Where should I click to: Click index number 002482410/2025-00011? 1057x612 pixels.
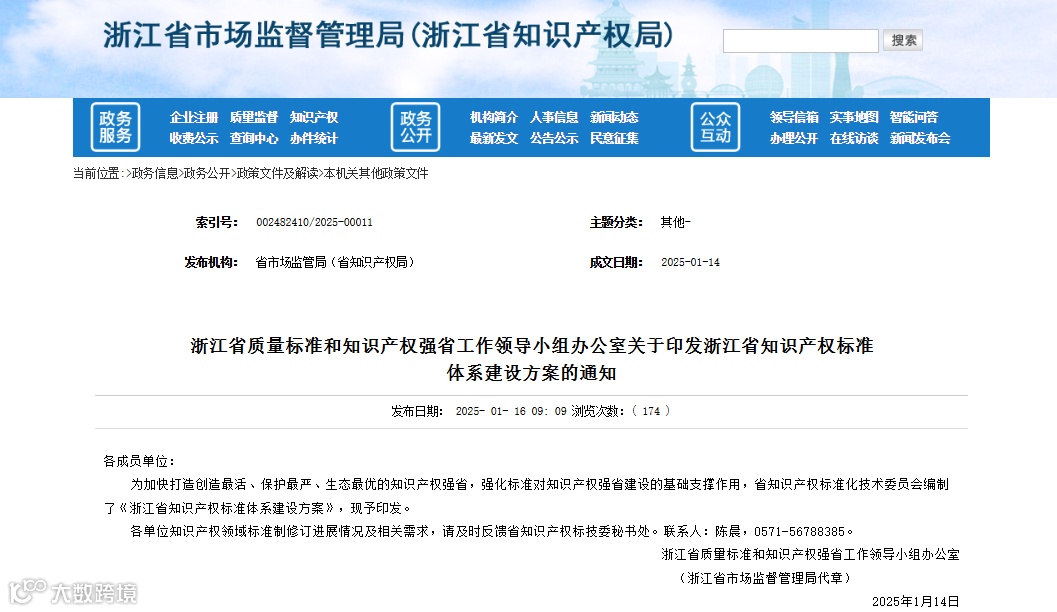point(314,222)
